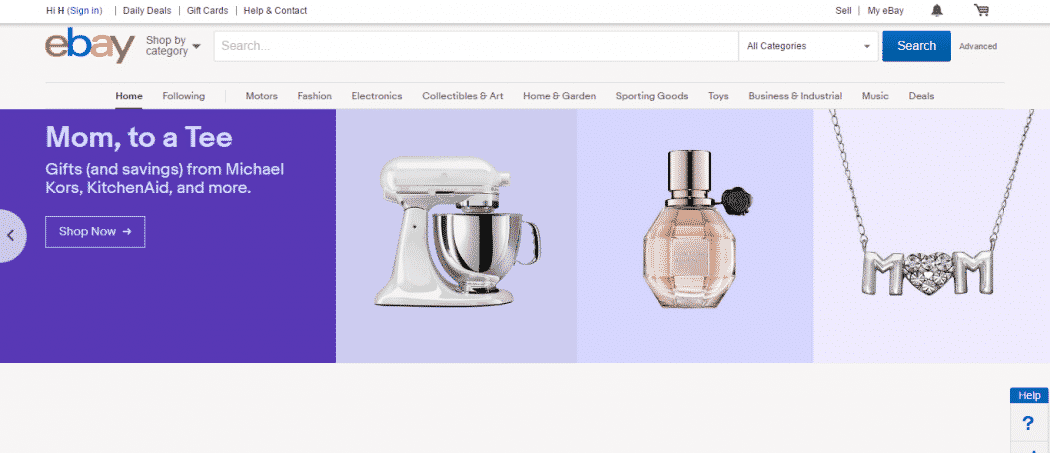Open the Home & Garden category
The height and width of the screenshot is (453, 1050).
coord(559,96)
